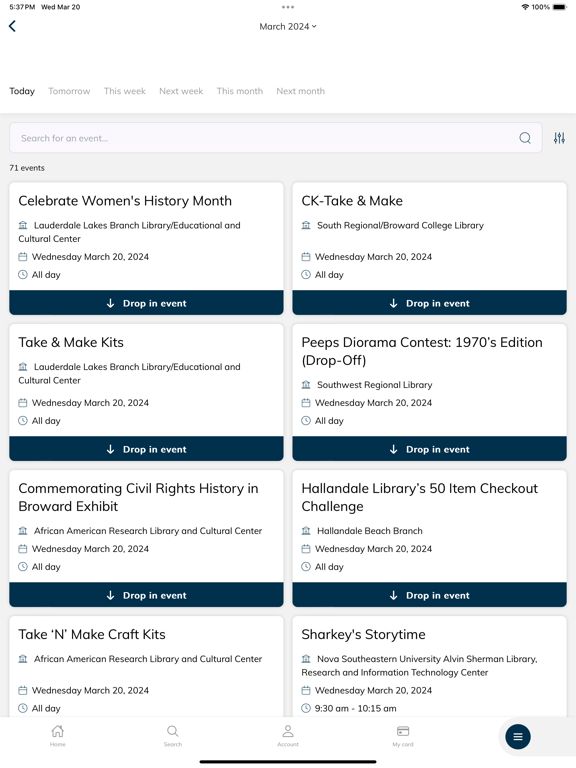
Task: Switch to Next month events
Action: (300, 91)
